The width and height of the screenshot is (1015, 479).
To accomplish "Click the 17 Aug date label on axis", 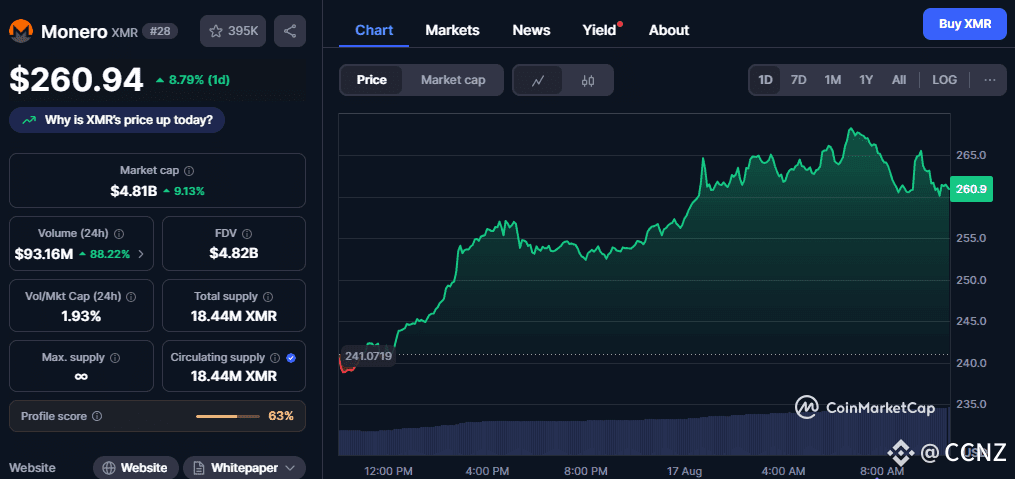I will pos(682,471).
